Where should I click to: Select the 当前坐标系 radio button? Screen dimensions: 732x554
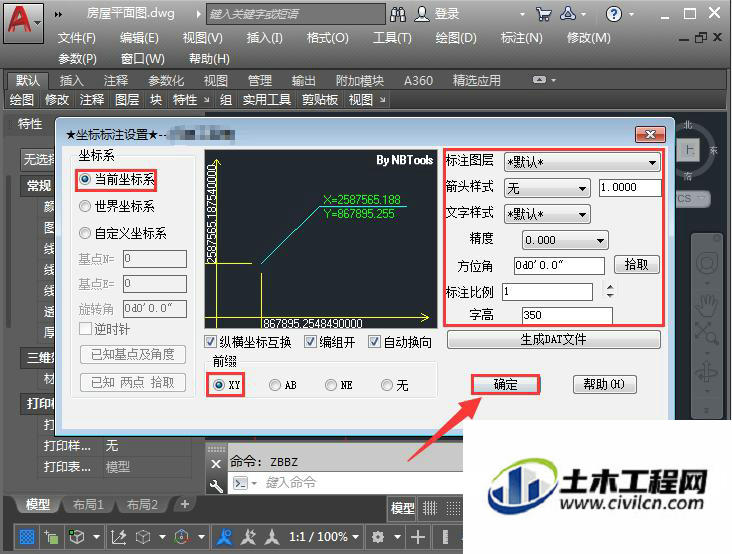84,179
